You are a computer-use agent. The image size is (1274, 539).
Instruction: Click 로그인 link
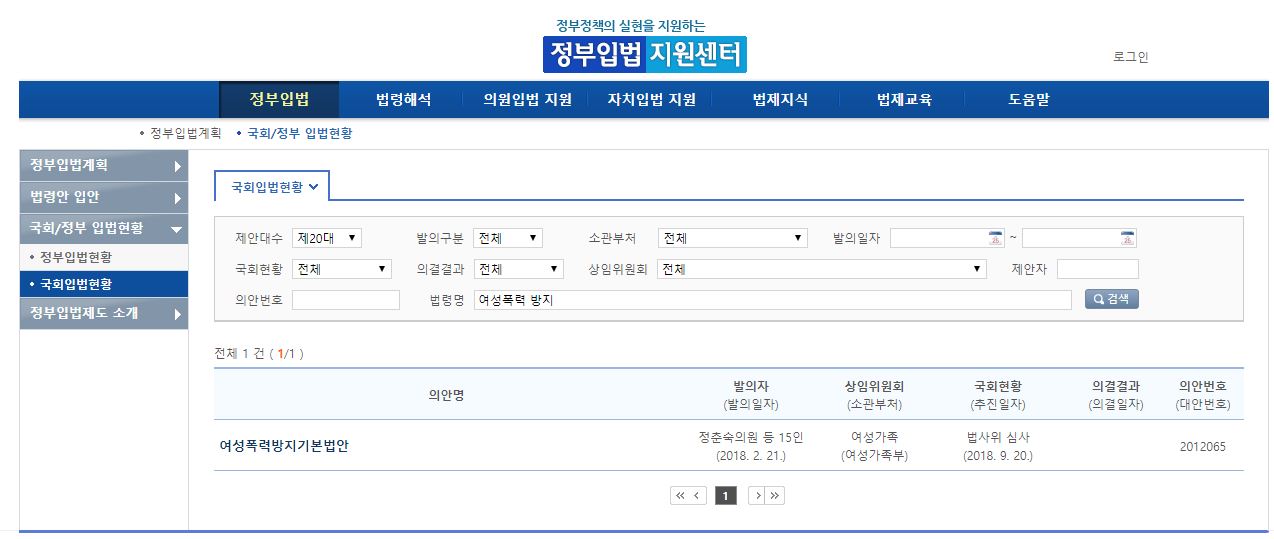pos(1131,57)
